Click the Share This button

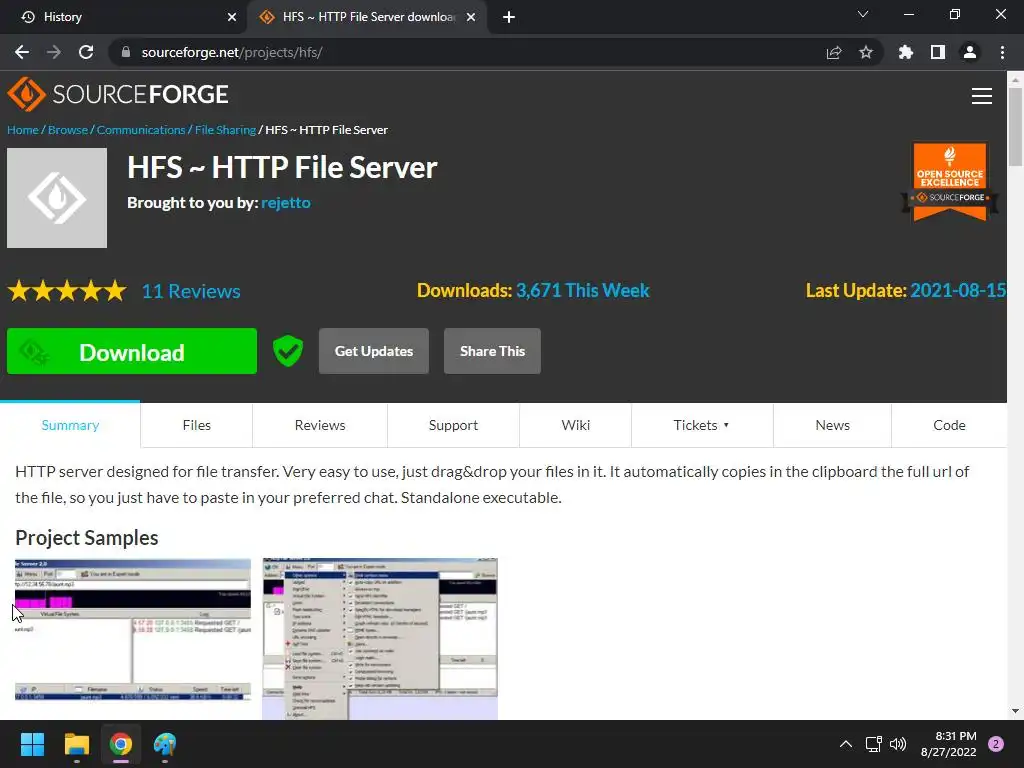(x=492, y=351)
